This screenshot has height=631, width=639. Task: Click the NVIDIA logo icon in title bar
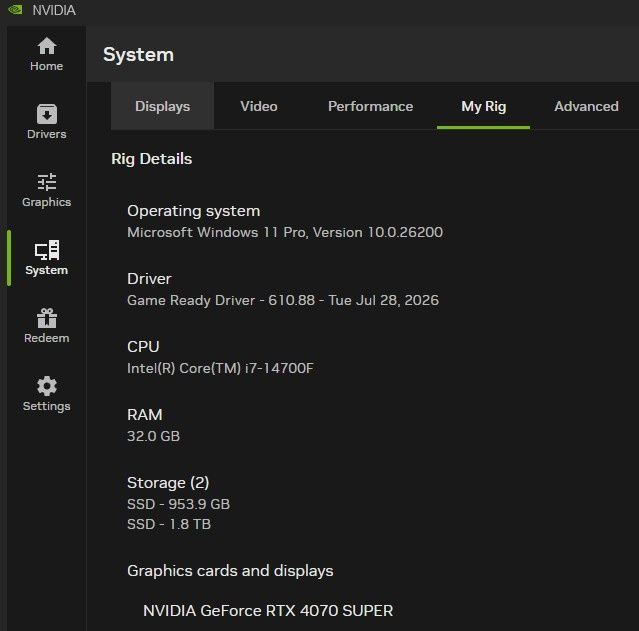pyautogui.click(x=15, y=9)
